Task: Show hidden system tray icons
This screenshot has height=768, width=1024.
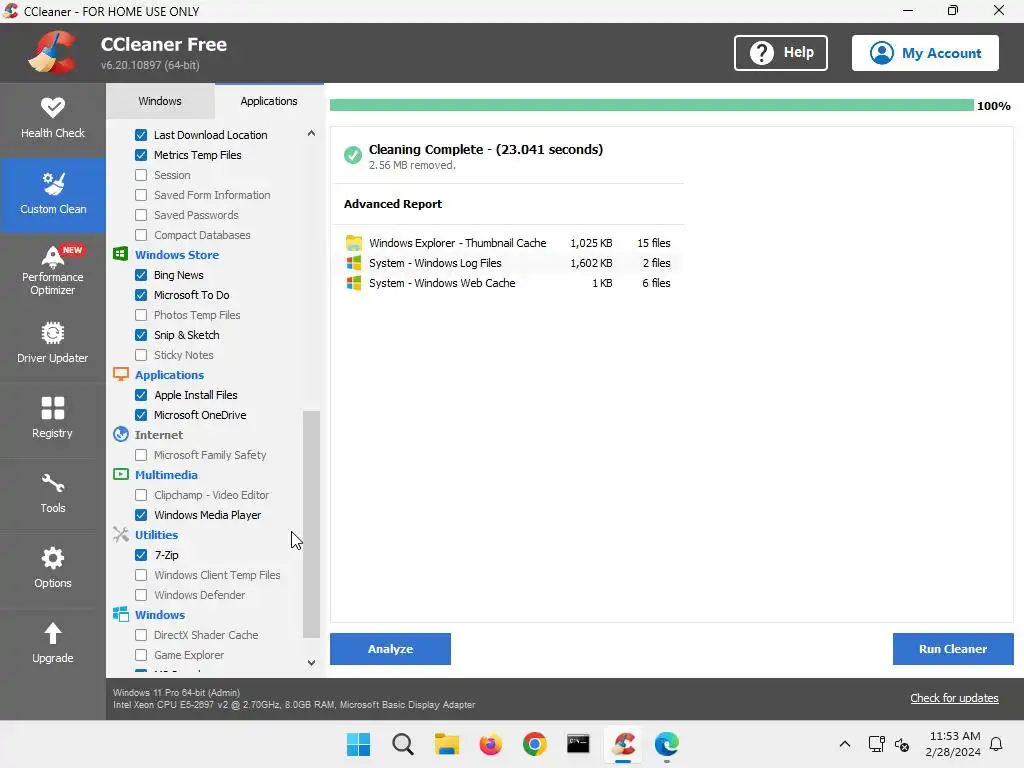Action: [x=844, y=744]
